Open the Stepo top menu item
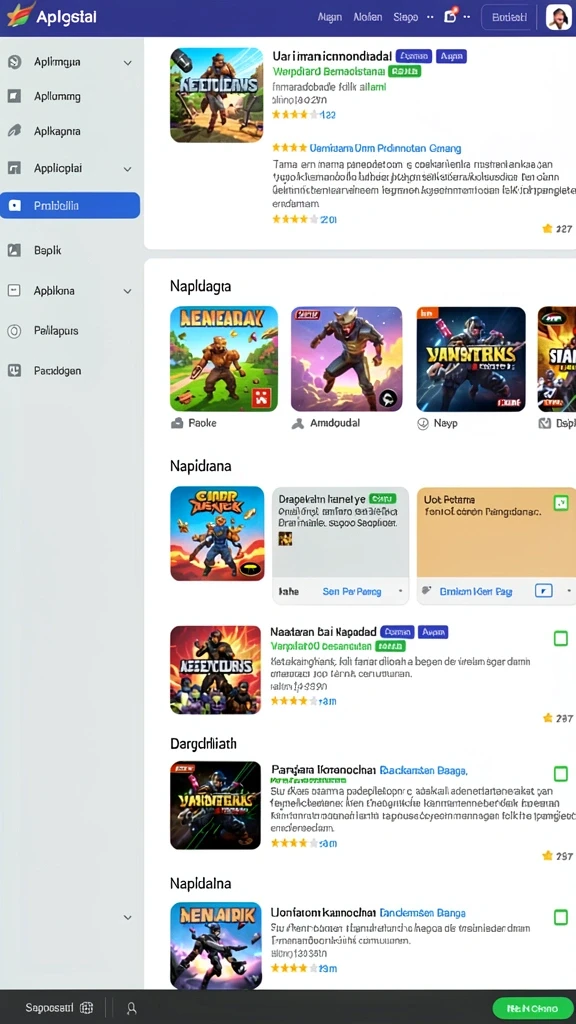This screenshot has width=576, height=1024. coord(406,17)
